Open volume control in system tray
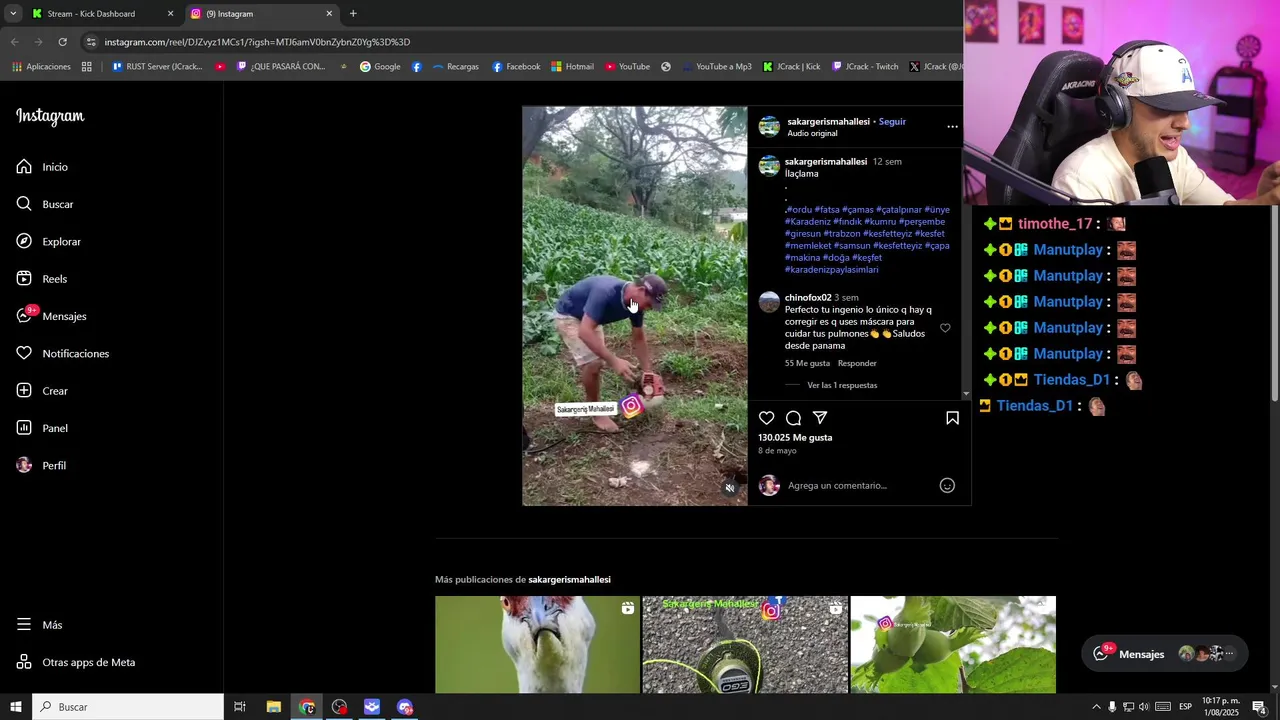The width and height of the screenshot is (1280, 720). tap(1144, 707)
